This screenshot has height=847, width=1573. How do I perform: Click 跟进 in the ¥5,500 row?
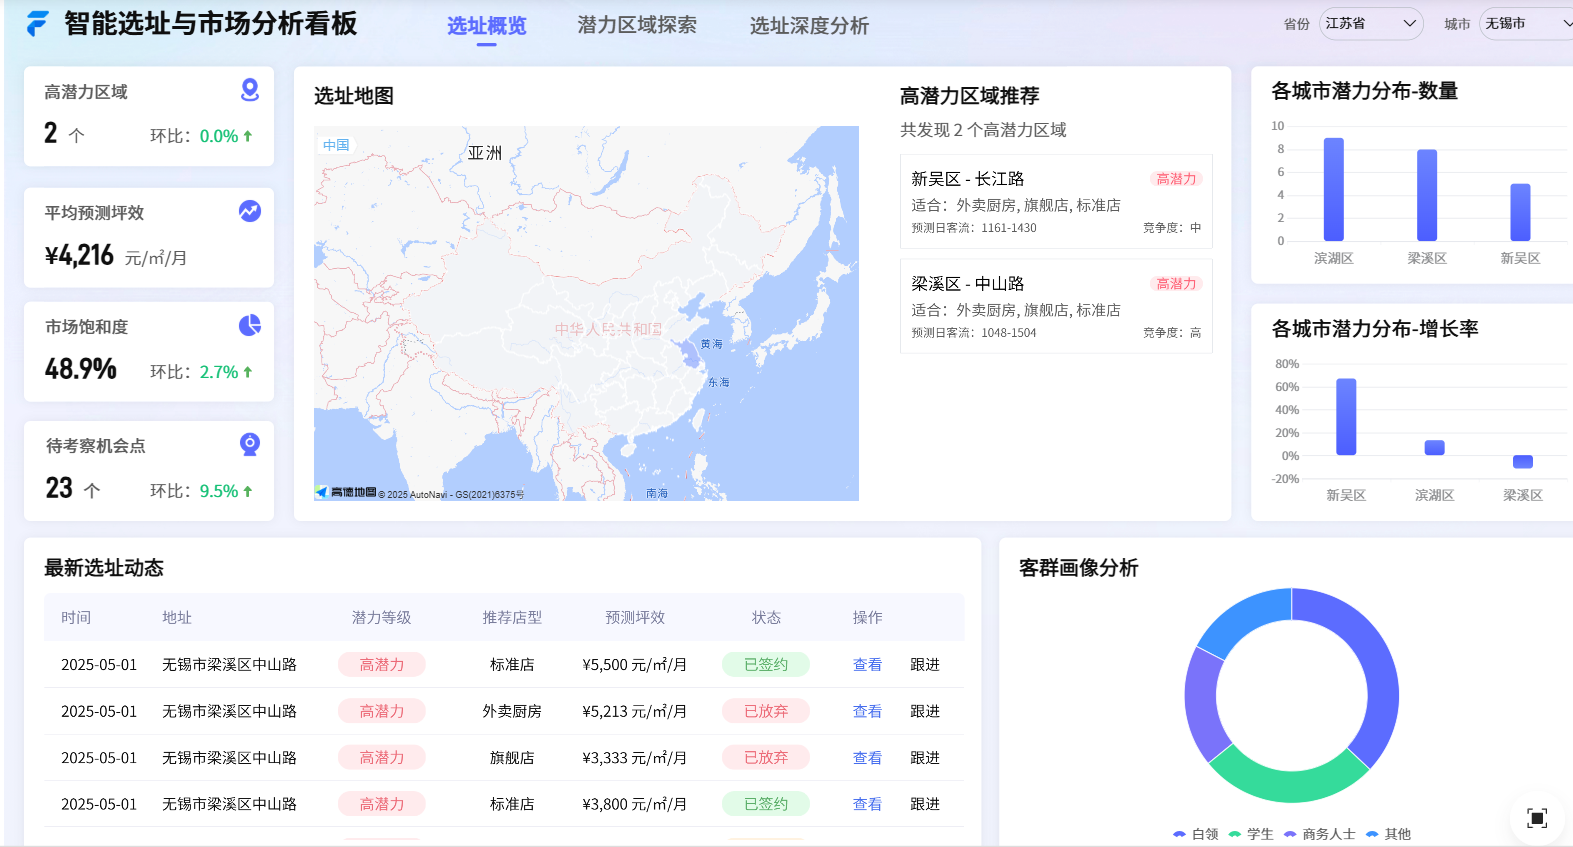[925, 665]
